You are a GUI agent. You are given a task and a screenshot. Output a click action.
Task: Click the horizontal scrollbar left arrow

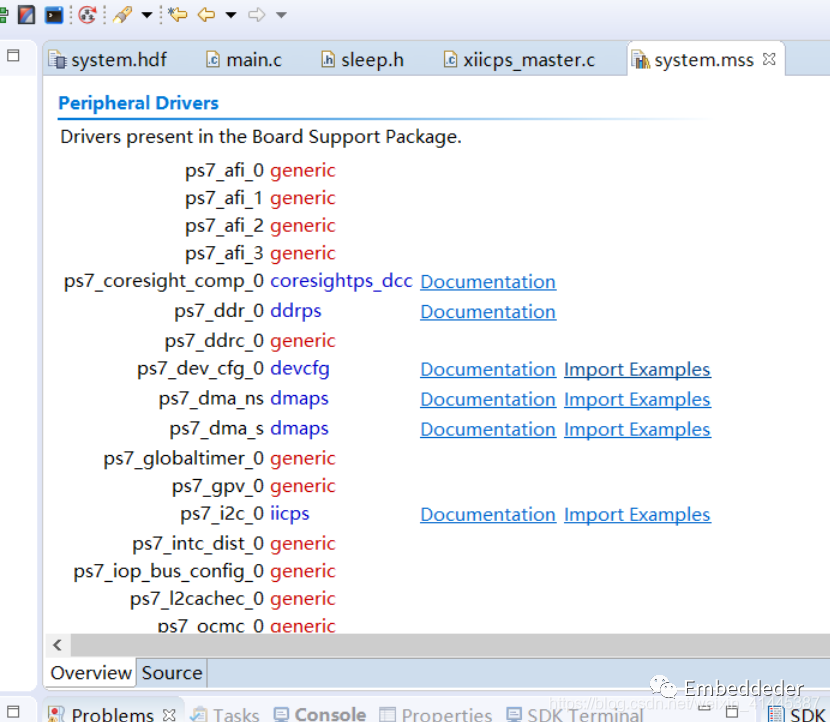tap(57, 645)
